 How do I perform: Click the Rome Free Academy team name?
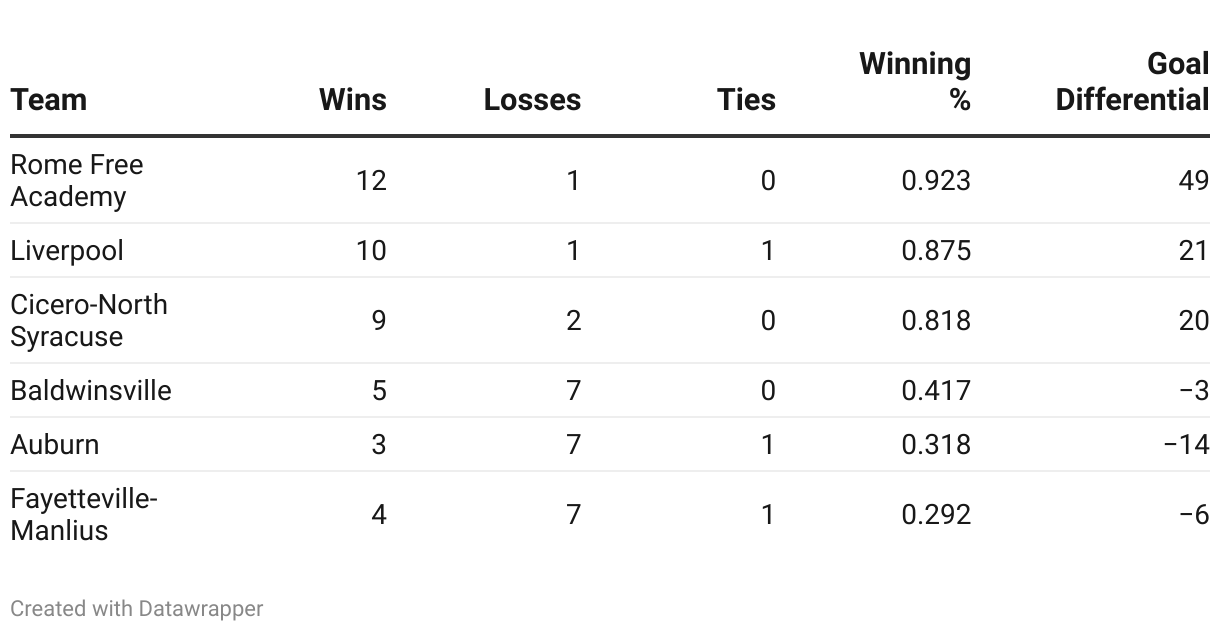point(77,181)
